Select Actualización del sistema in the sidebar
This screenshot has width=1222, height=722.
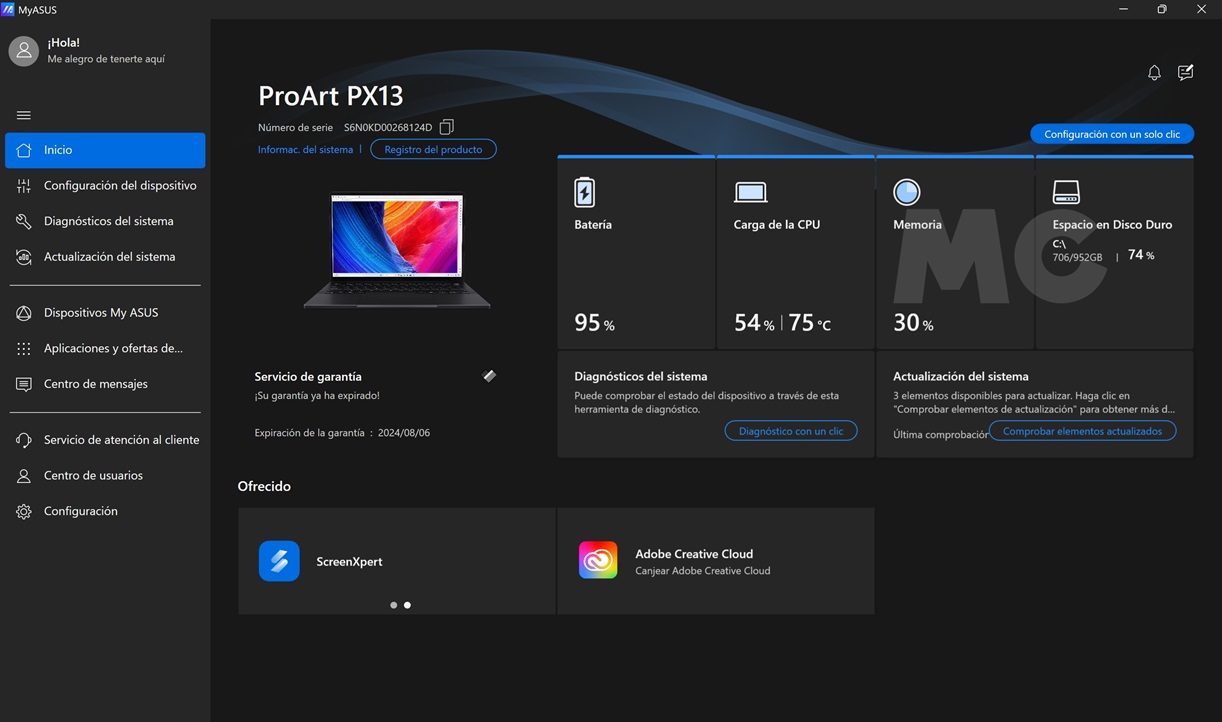pos(109,257)
